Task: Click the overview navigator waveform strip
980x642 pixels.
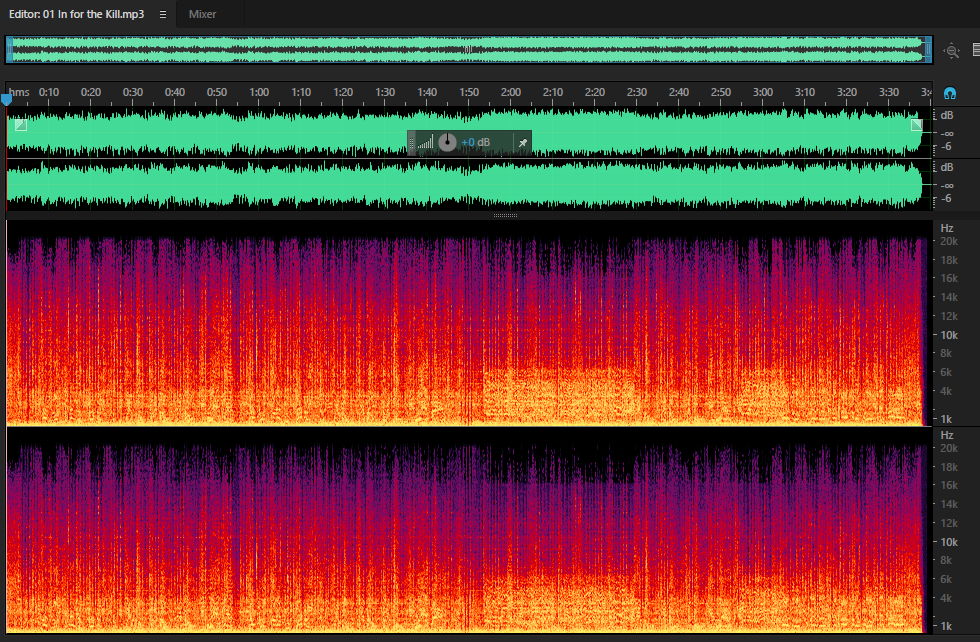Action: [x=469, y=49]
